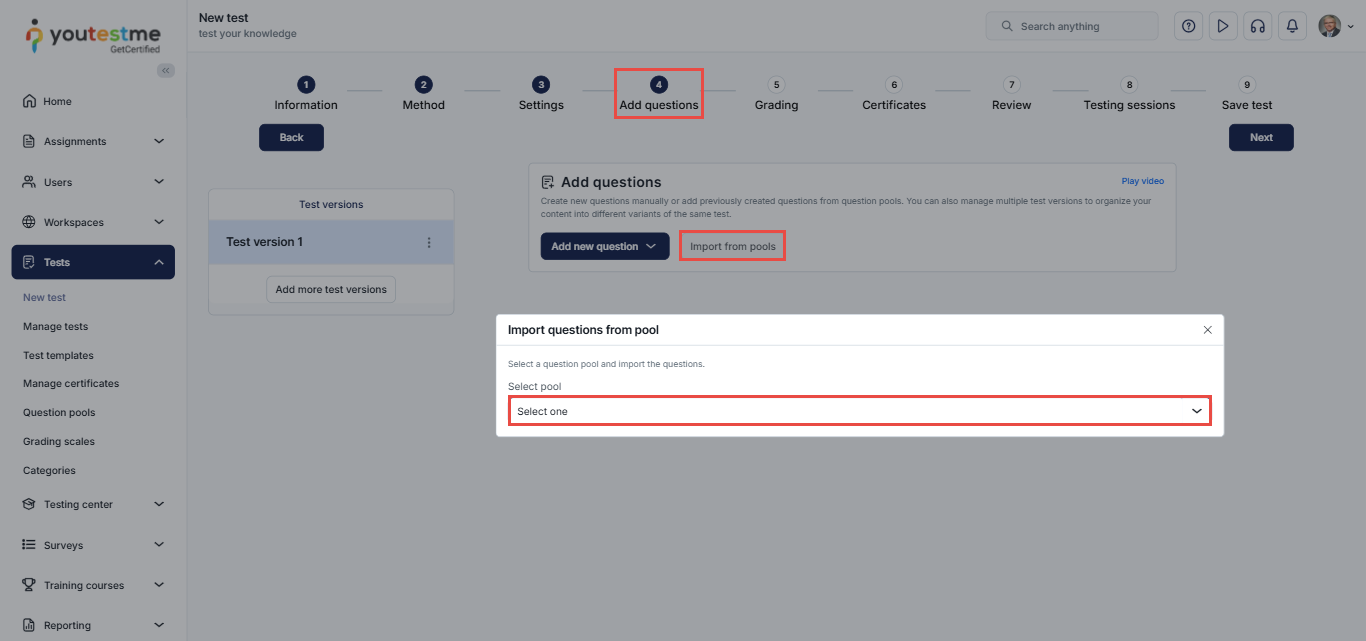1366x641 pixels.
Task: Close the Import questions from pool dialog
Action: point(1207,330)
